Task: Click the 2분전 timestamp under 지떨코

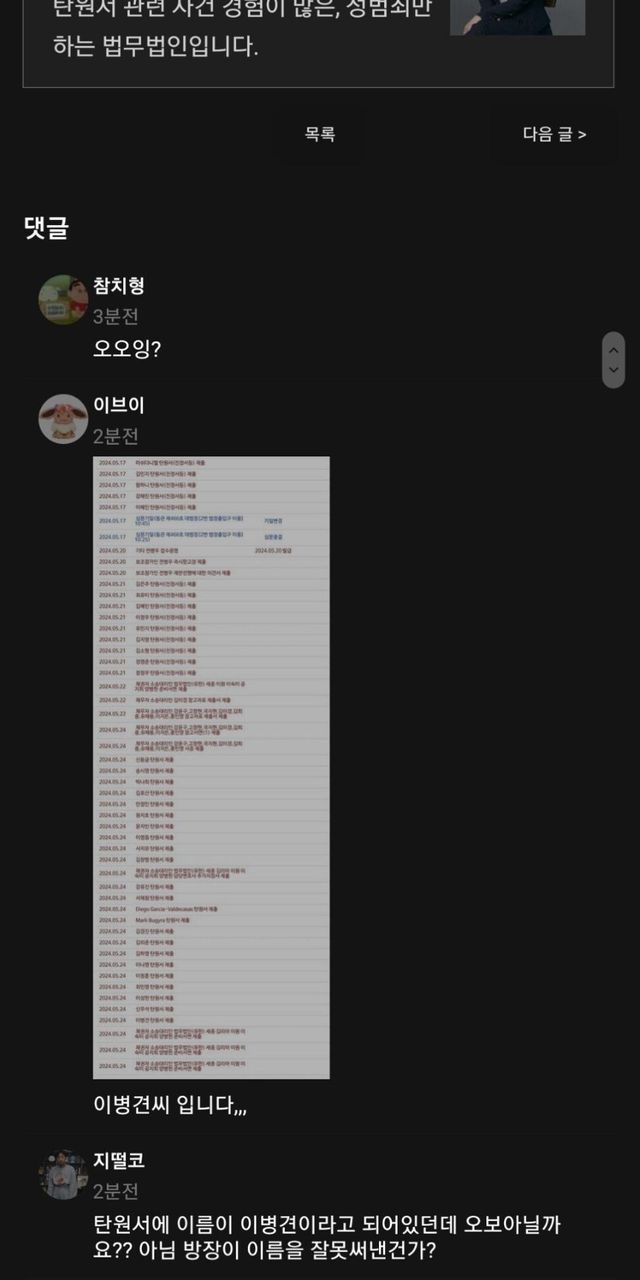Action: (116, 1192)
